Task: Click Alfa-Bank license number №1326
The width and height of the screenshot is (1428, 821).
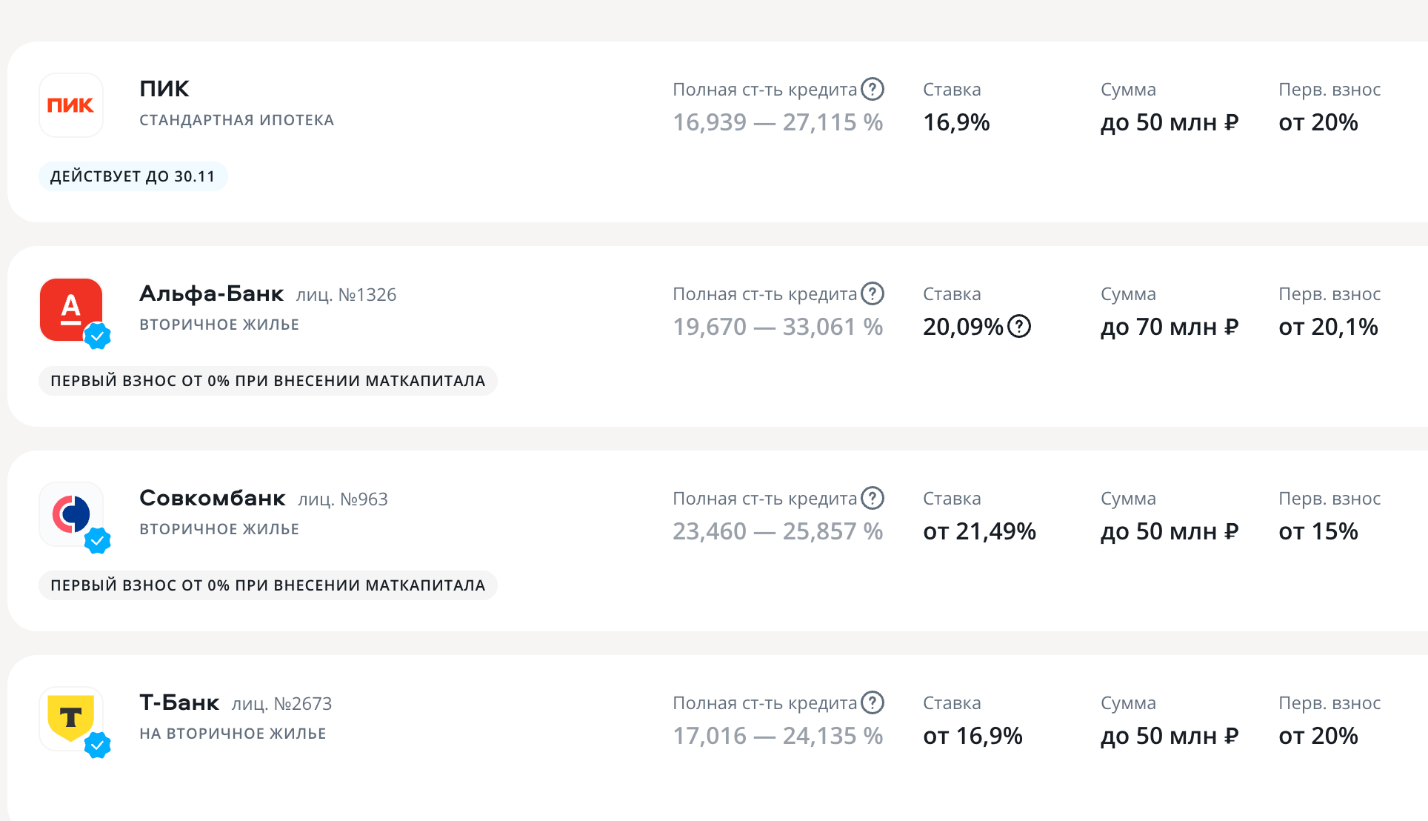Action: (x=347, y=295)
